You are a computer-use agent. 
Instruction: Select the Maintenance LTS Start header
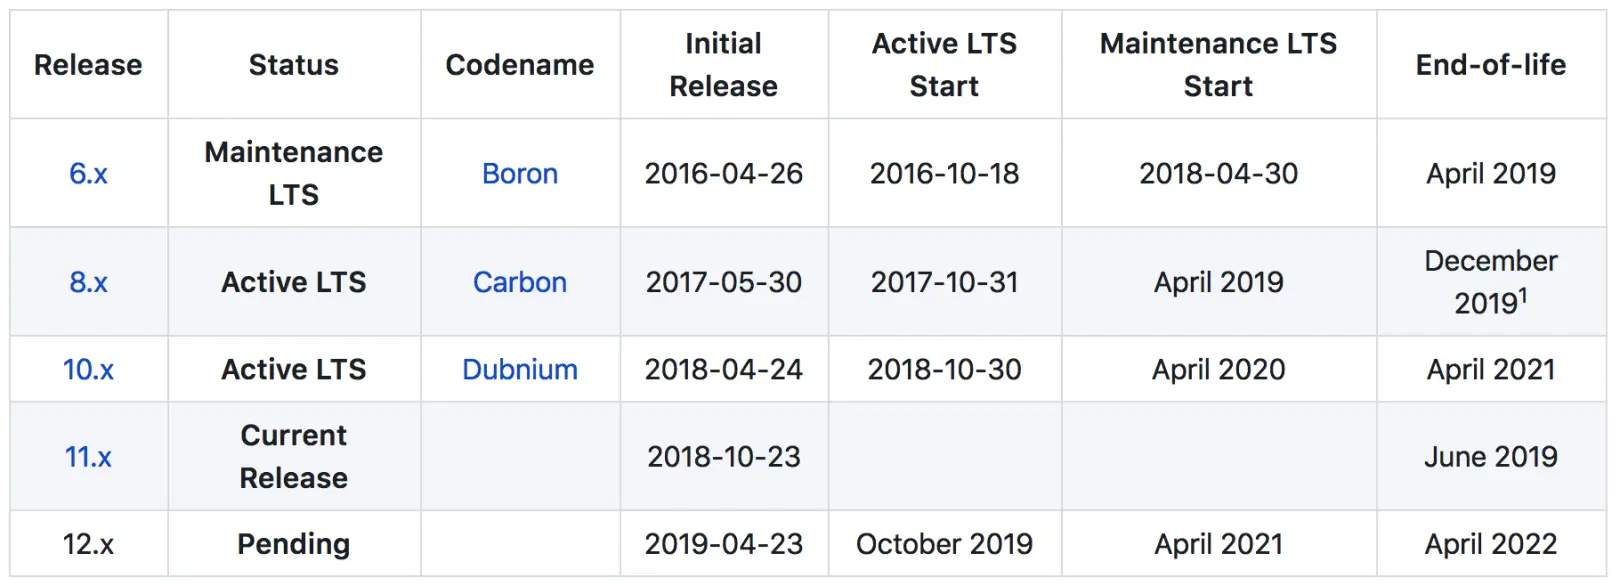pyautogui.click(x=1218, y=65)
